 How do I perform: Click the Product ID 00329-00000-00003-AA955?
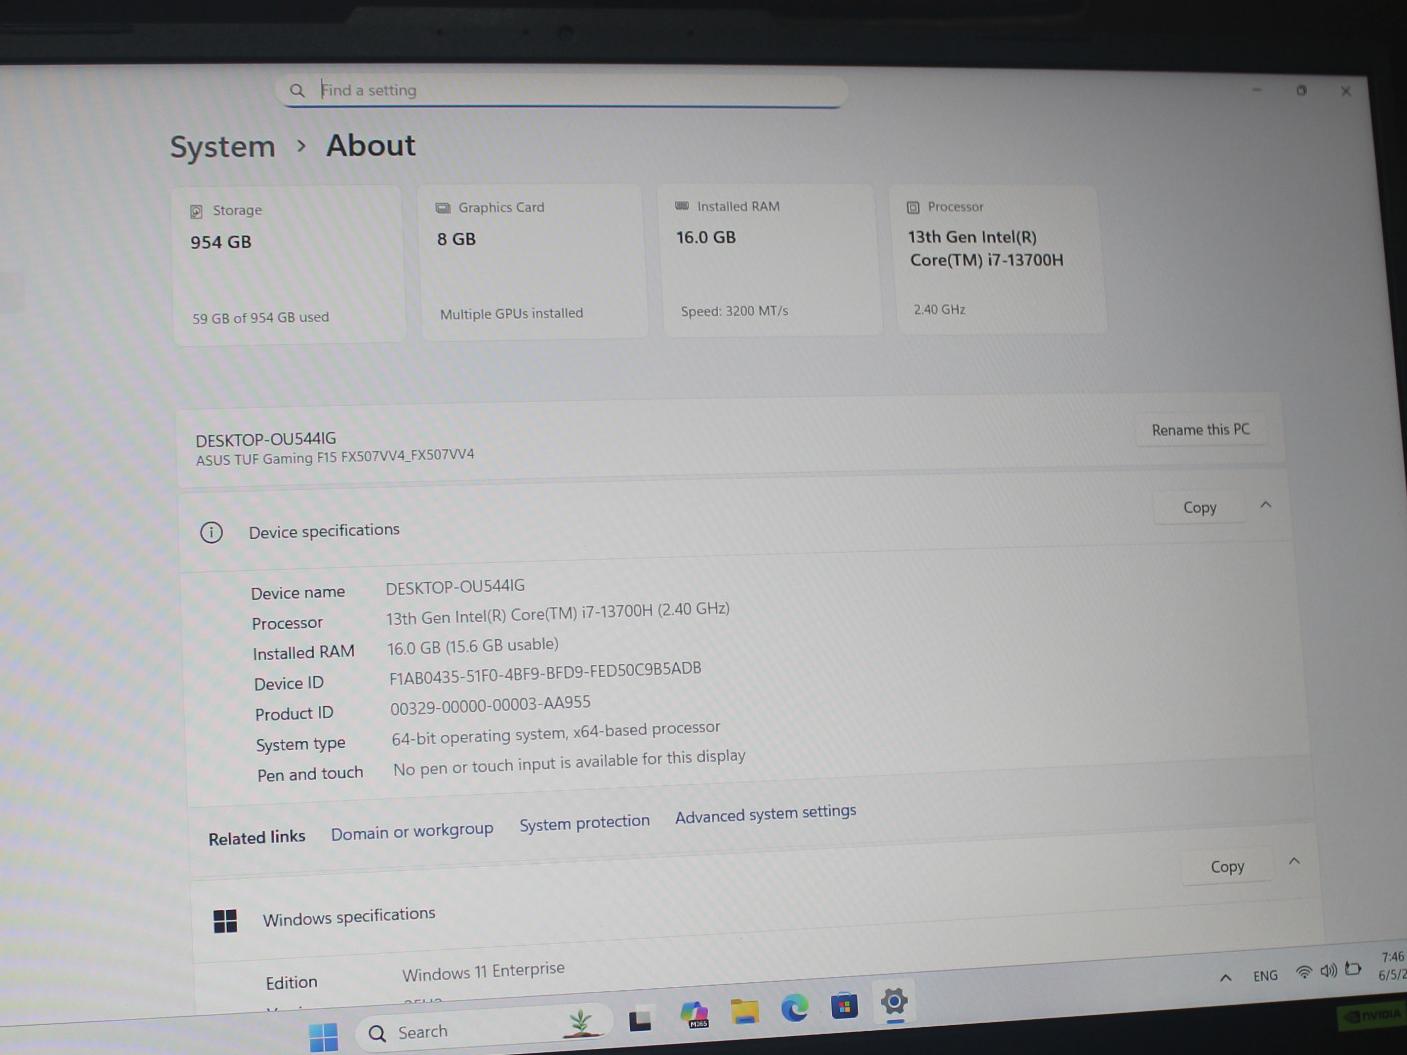point(490,705)
